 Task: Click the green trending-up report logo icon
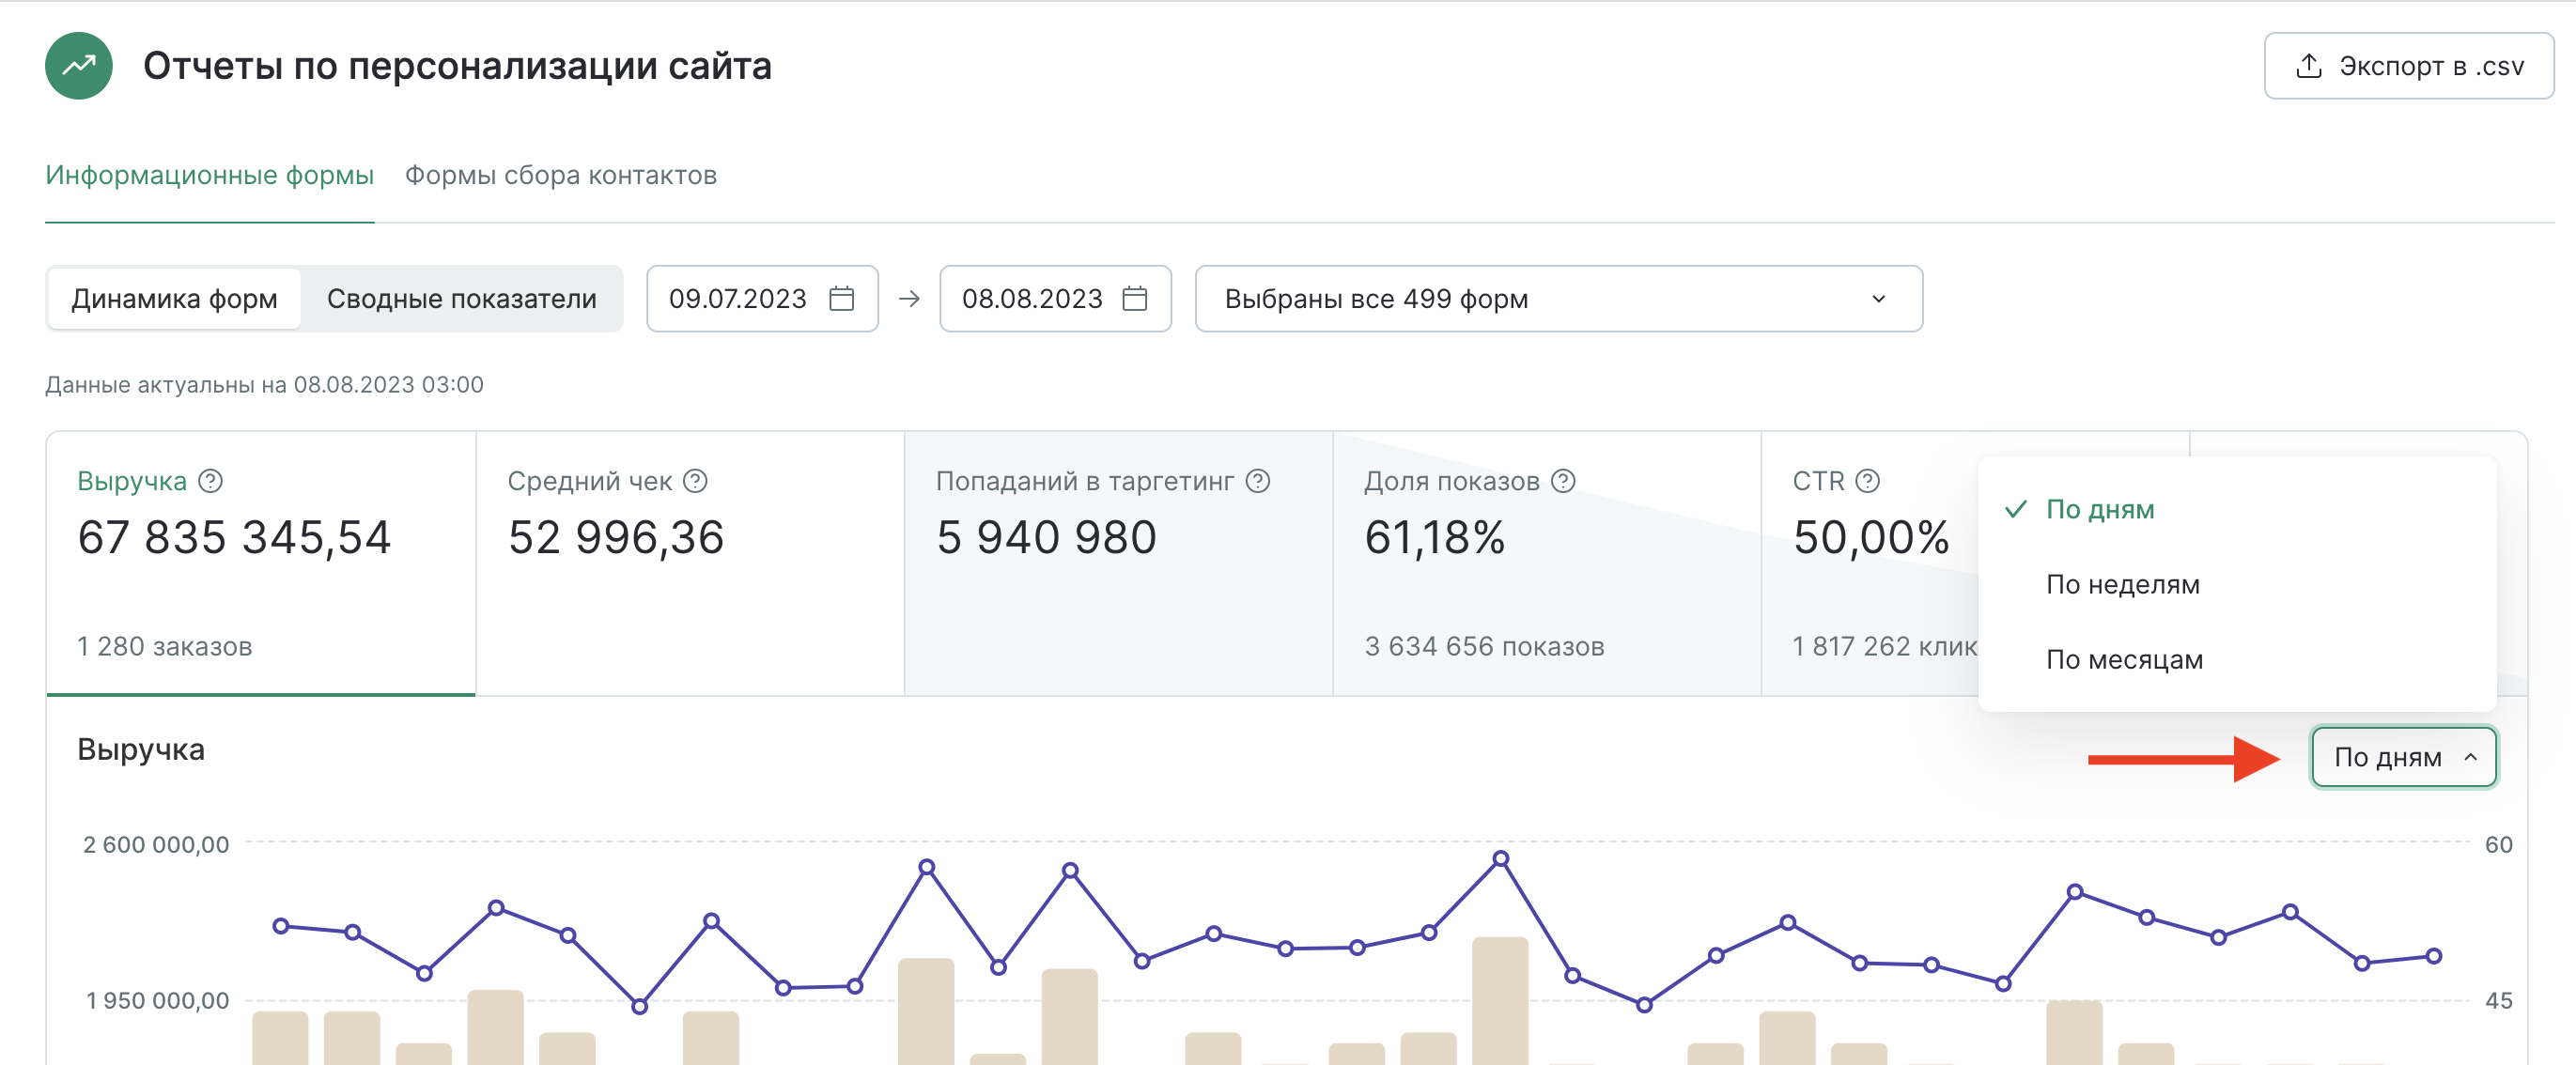pyautogui.click(x=79, y=66)
